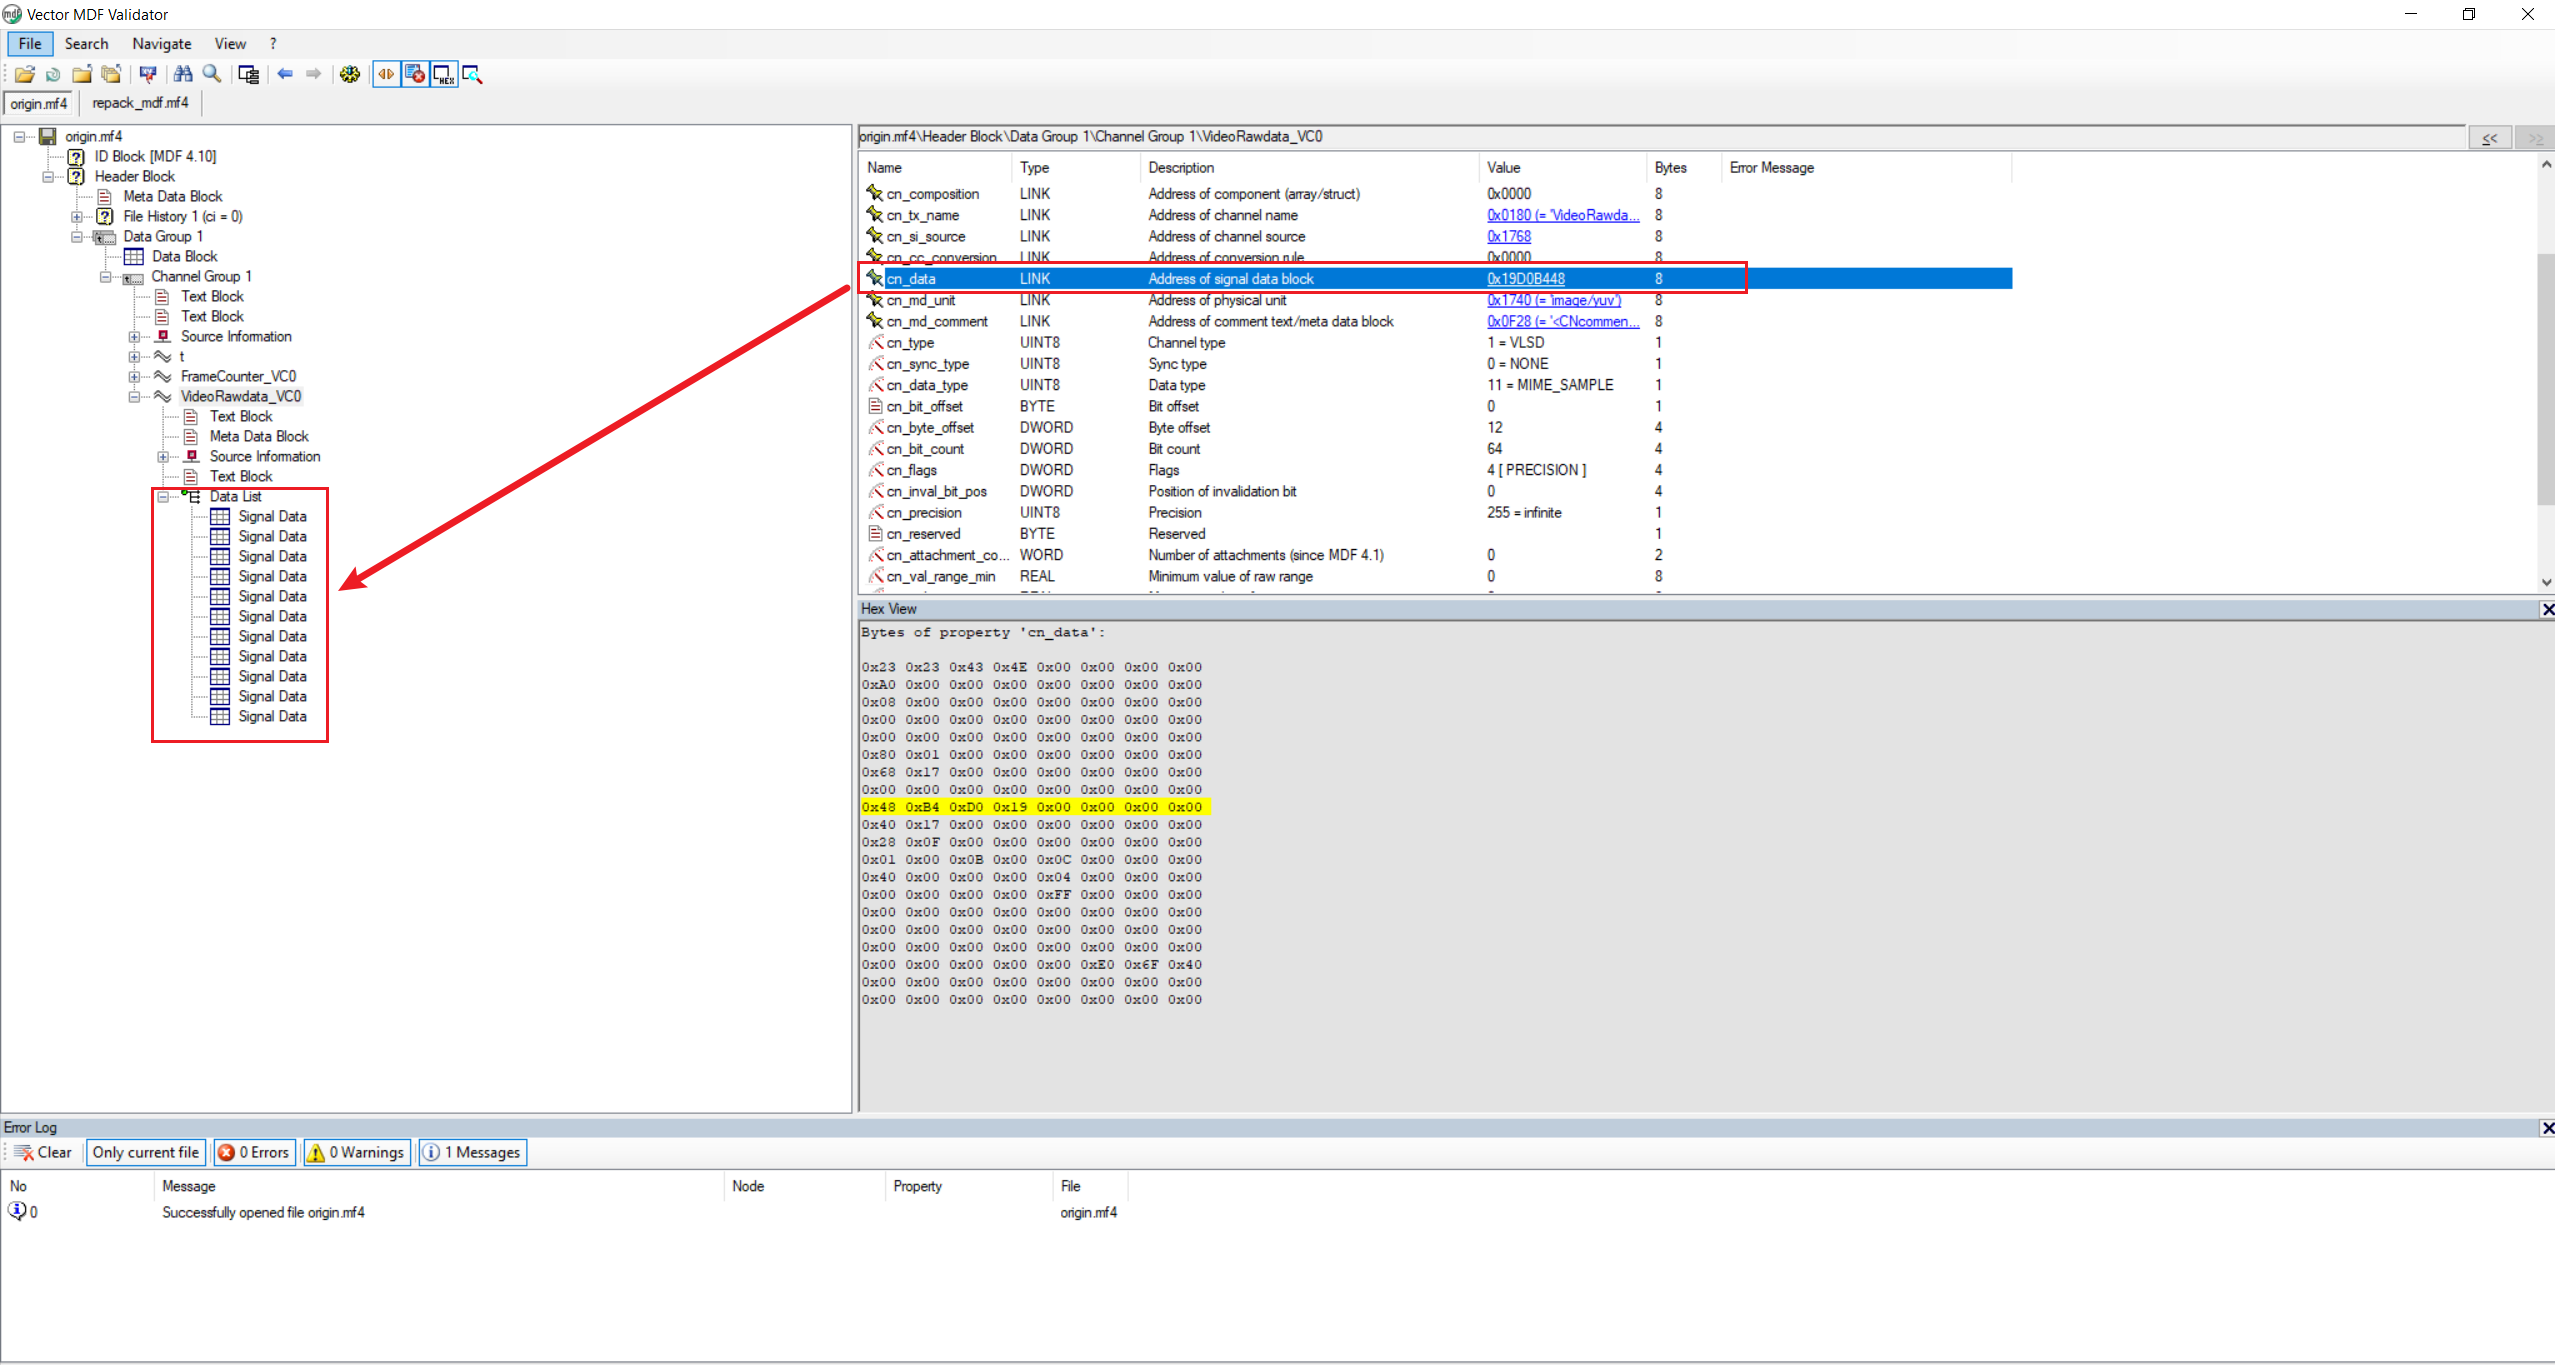Open the options gear icon
Image resolution: width=2555 pixels, height=1365 pixels.
(x=350, y=74)
